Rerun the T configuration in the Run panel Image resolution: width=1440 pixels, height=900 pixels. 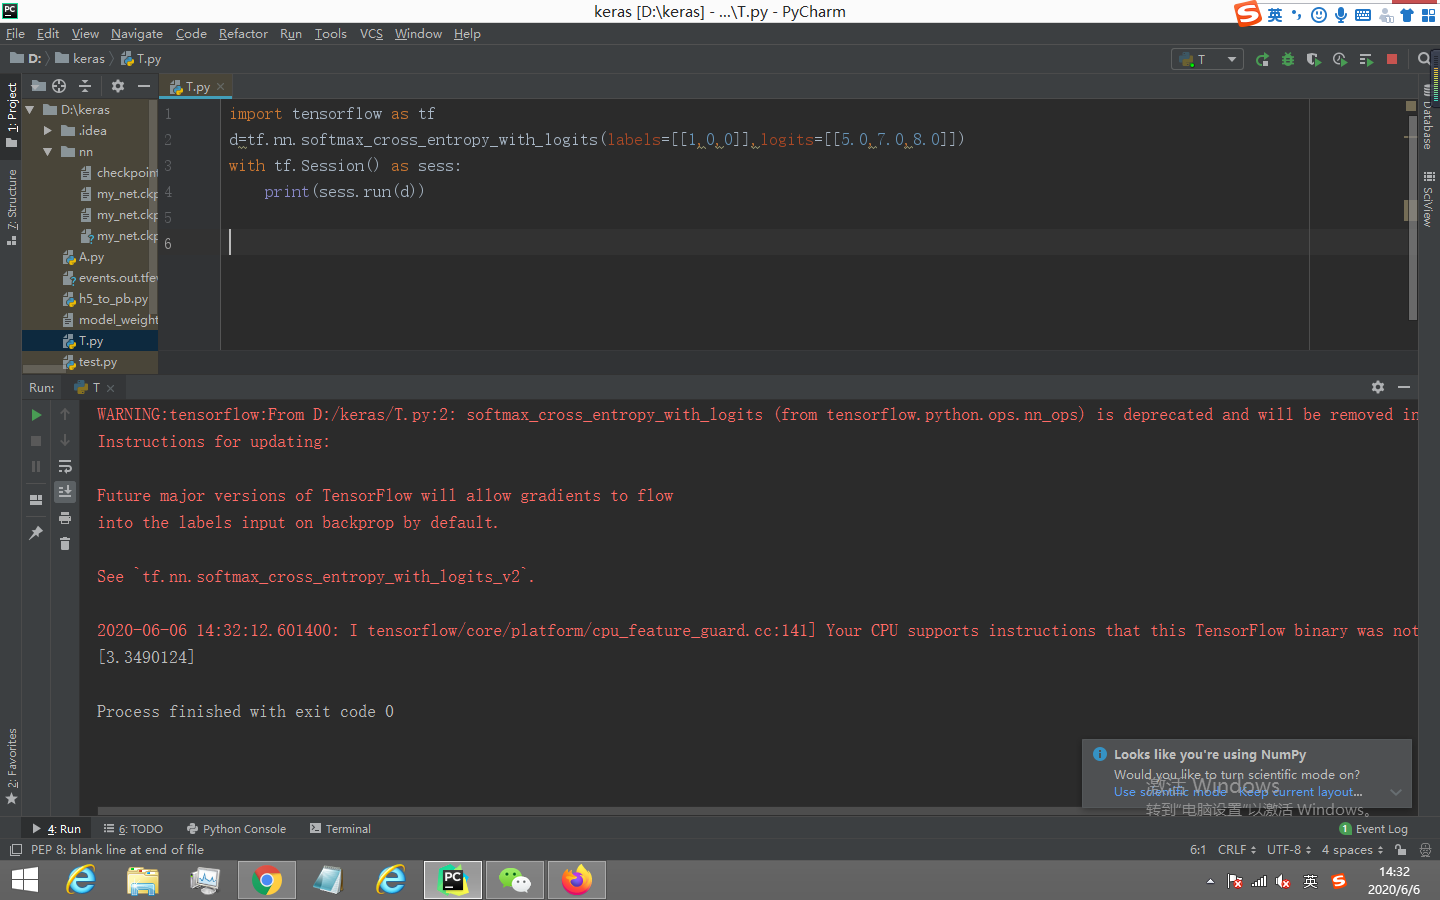click(x=35, y=414)
